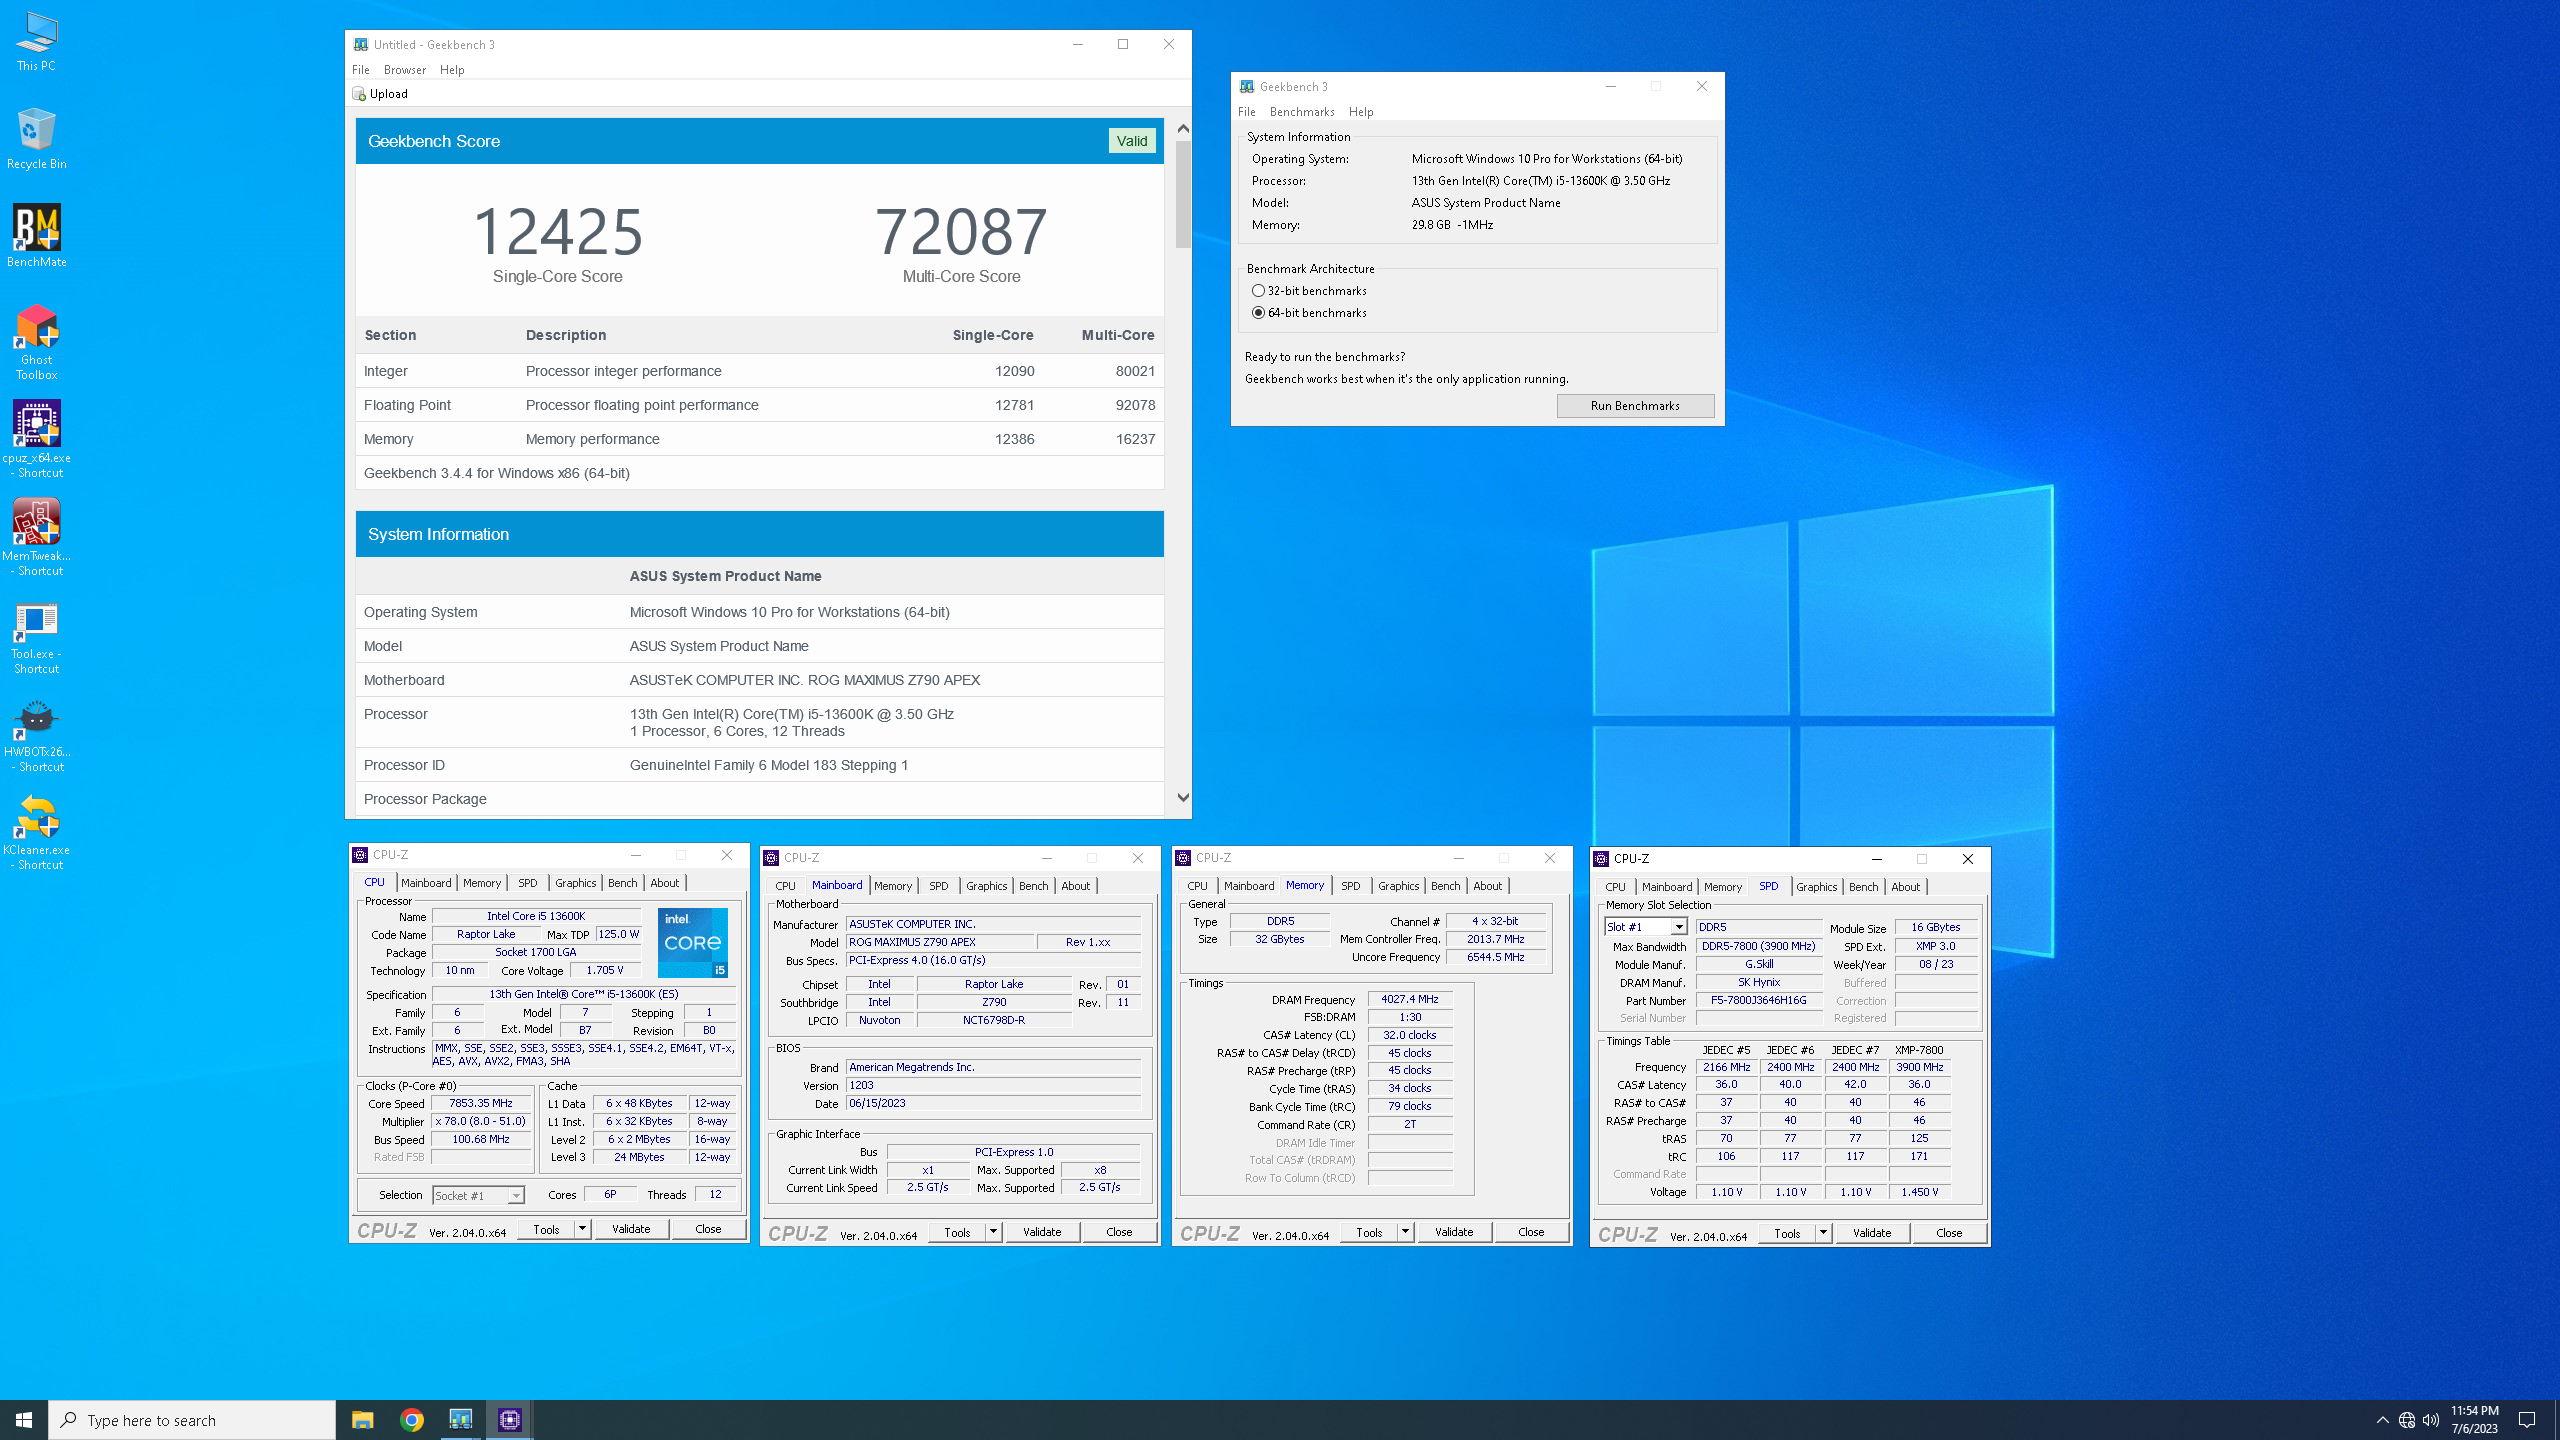Launch Google Chrome from taskbar
Viewport: 2560px width, 1440px height.
[x=411, y=1420]
